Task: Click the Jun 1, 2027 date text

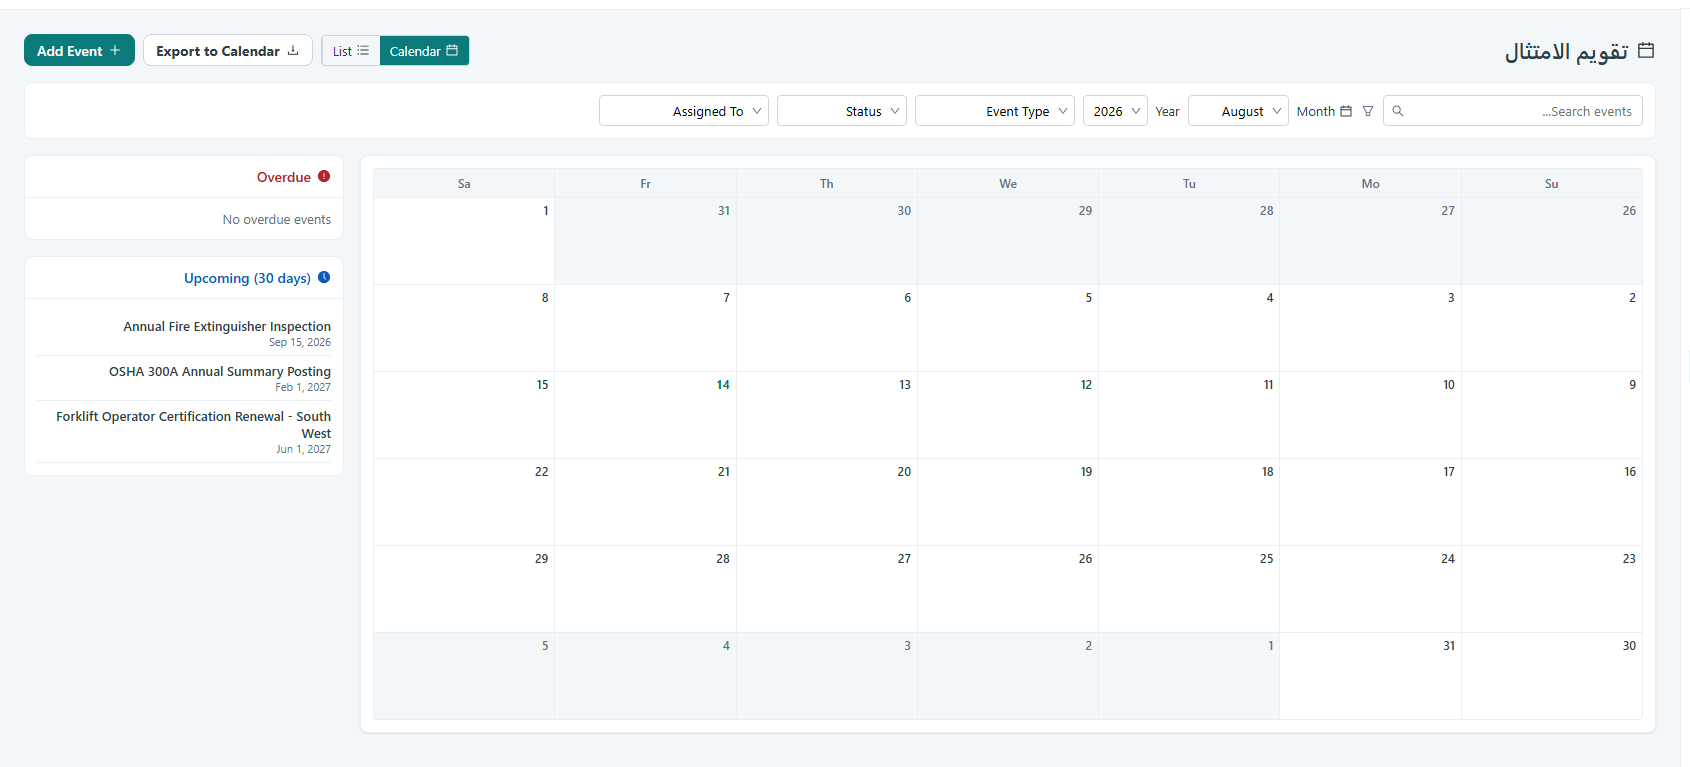Action: [303, 449]
